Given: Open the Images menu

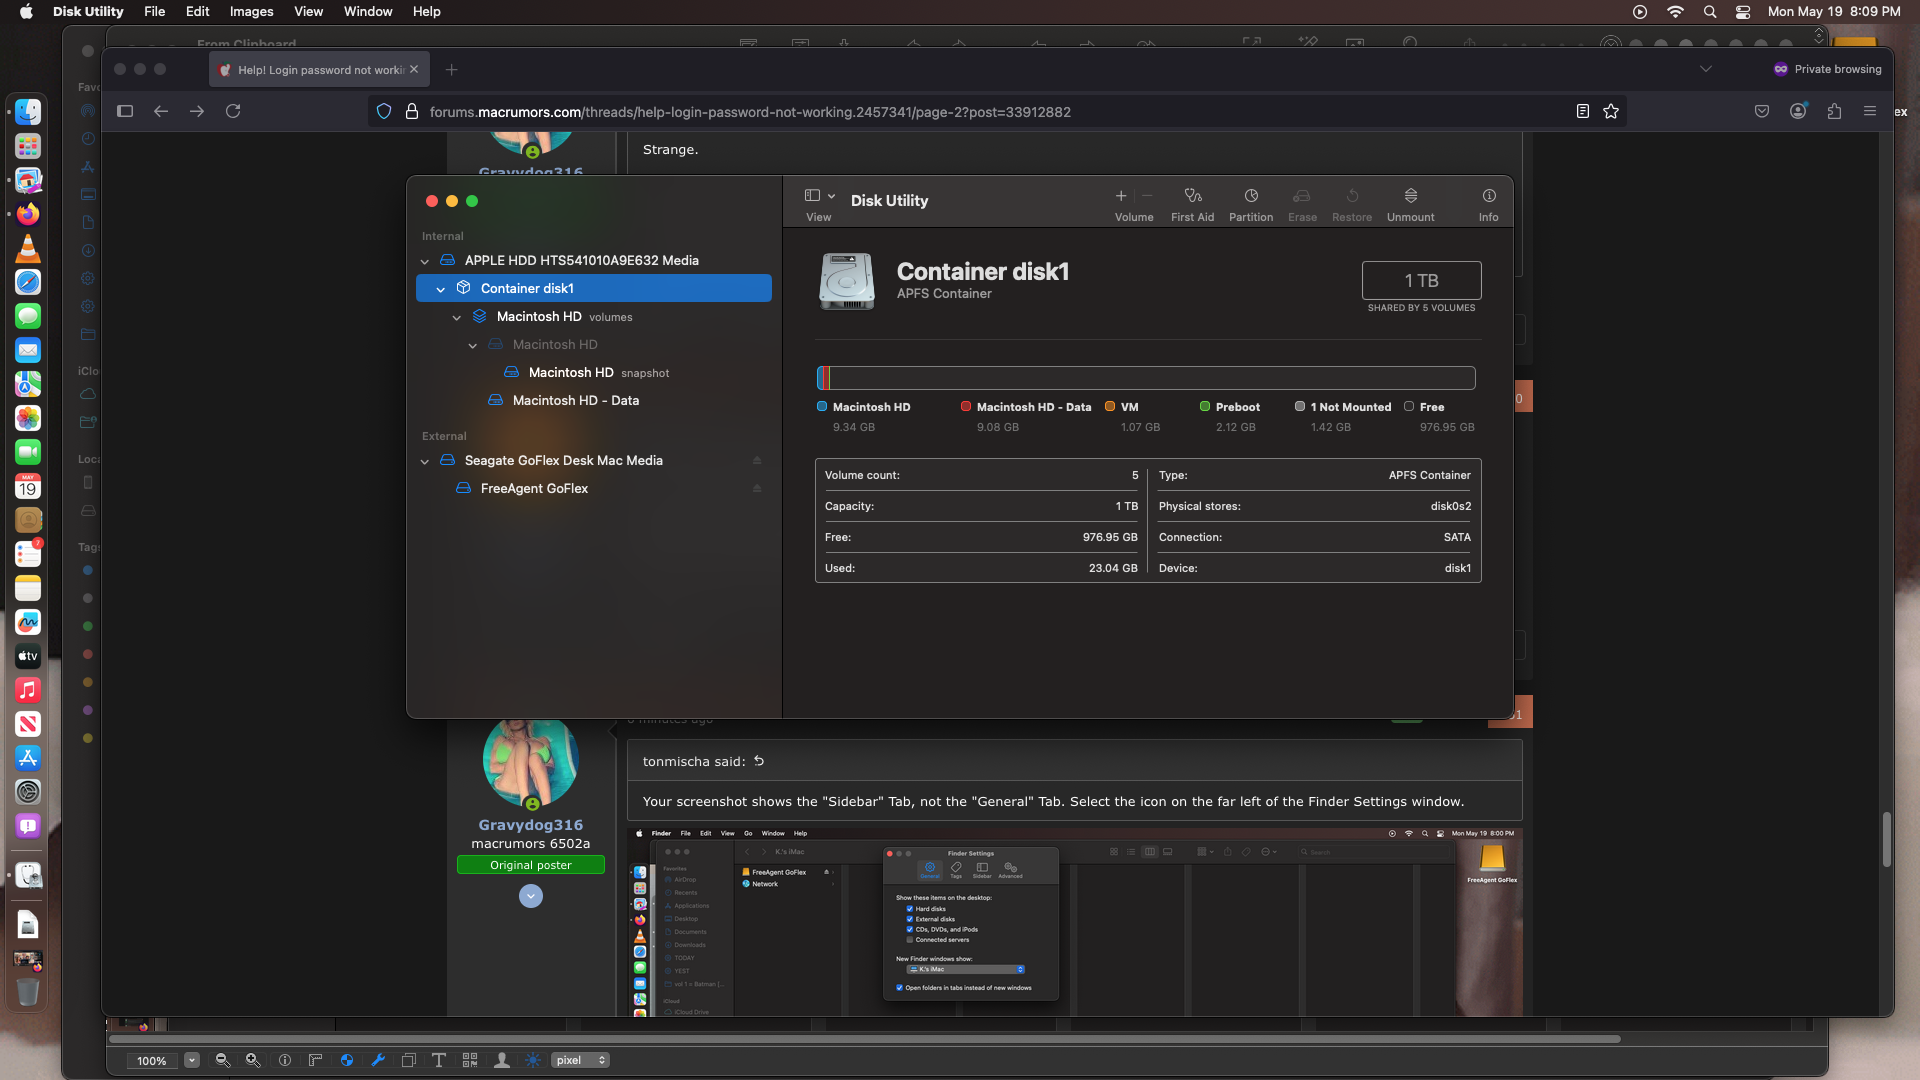Looking at the screenshot, I should pos(251,11).
